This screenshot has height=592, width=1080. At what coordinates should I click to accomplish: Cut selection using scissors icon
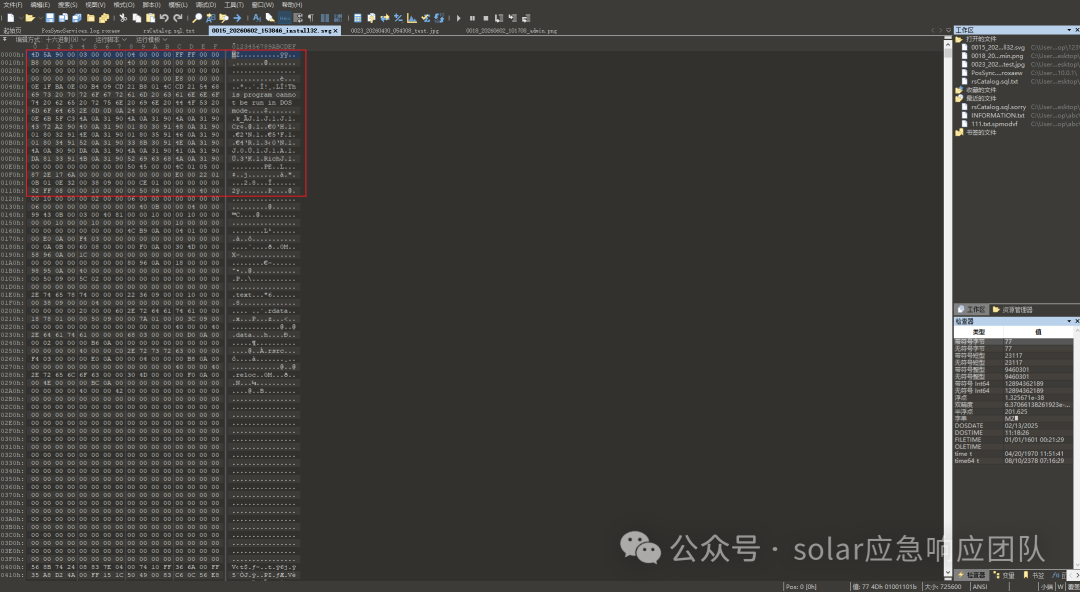click(123, 18)
